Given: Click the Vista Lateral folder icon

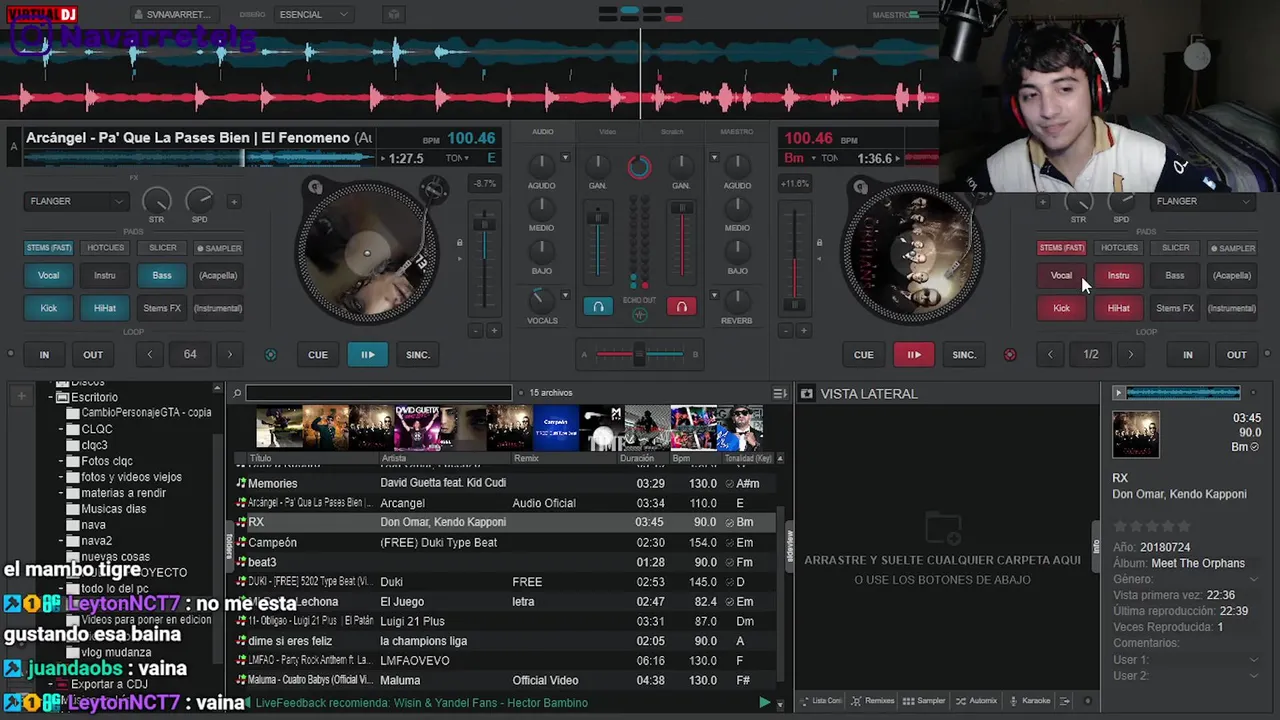Looking at the screenshot, I should coord(807,394).
